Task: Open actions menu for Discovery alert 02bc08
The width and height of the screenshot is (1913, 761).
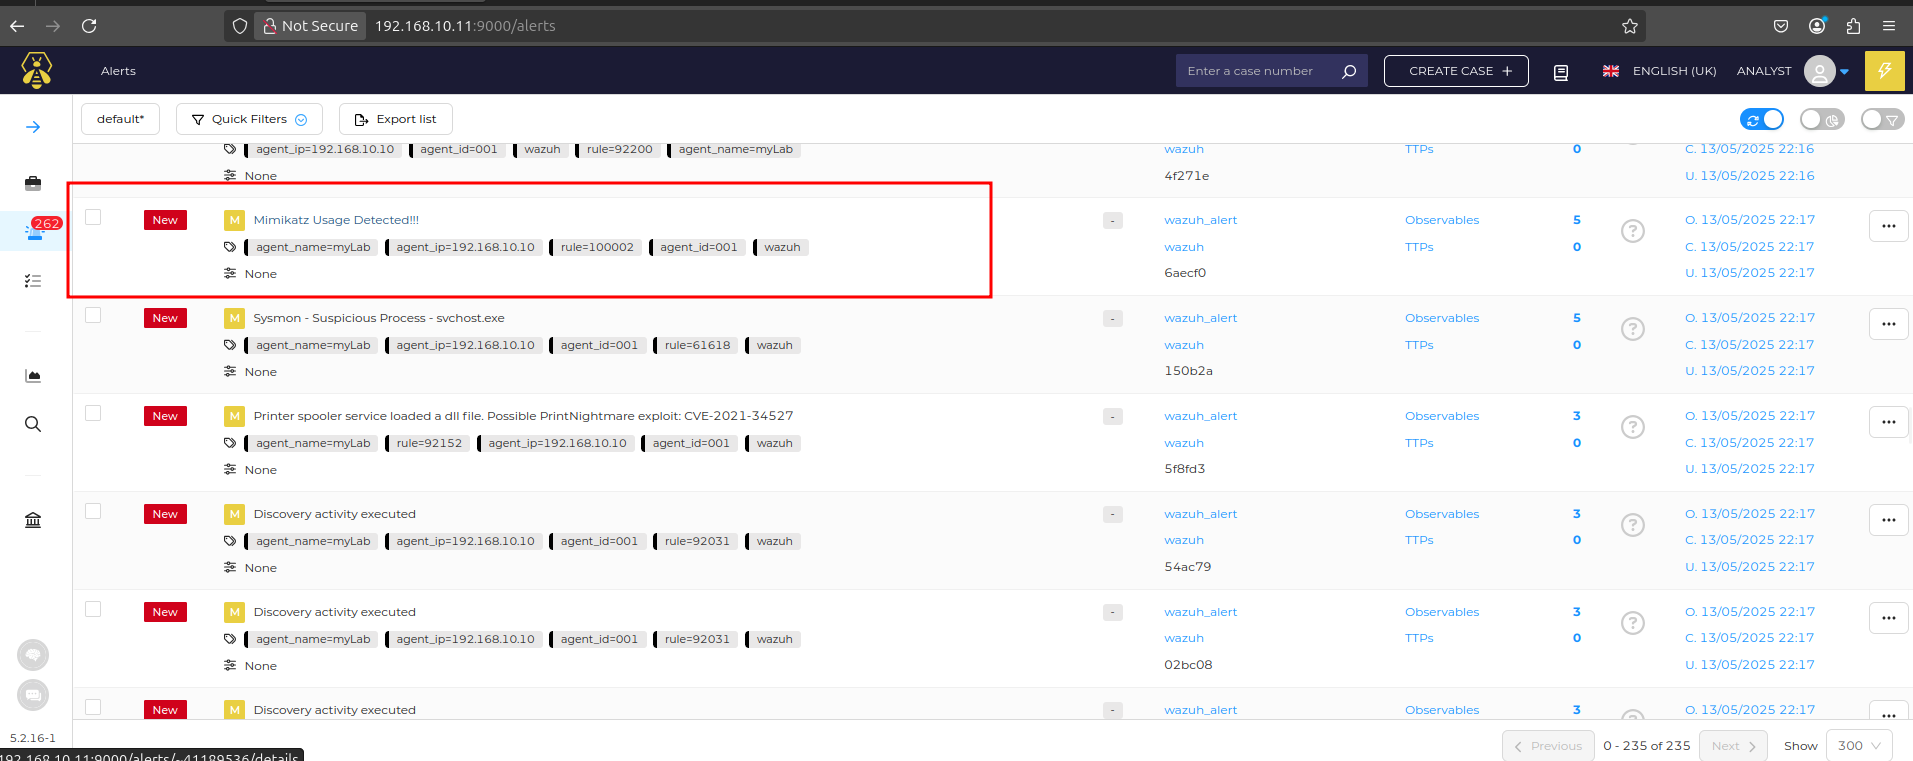Action: click(x=1888, y=618)
